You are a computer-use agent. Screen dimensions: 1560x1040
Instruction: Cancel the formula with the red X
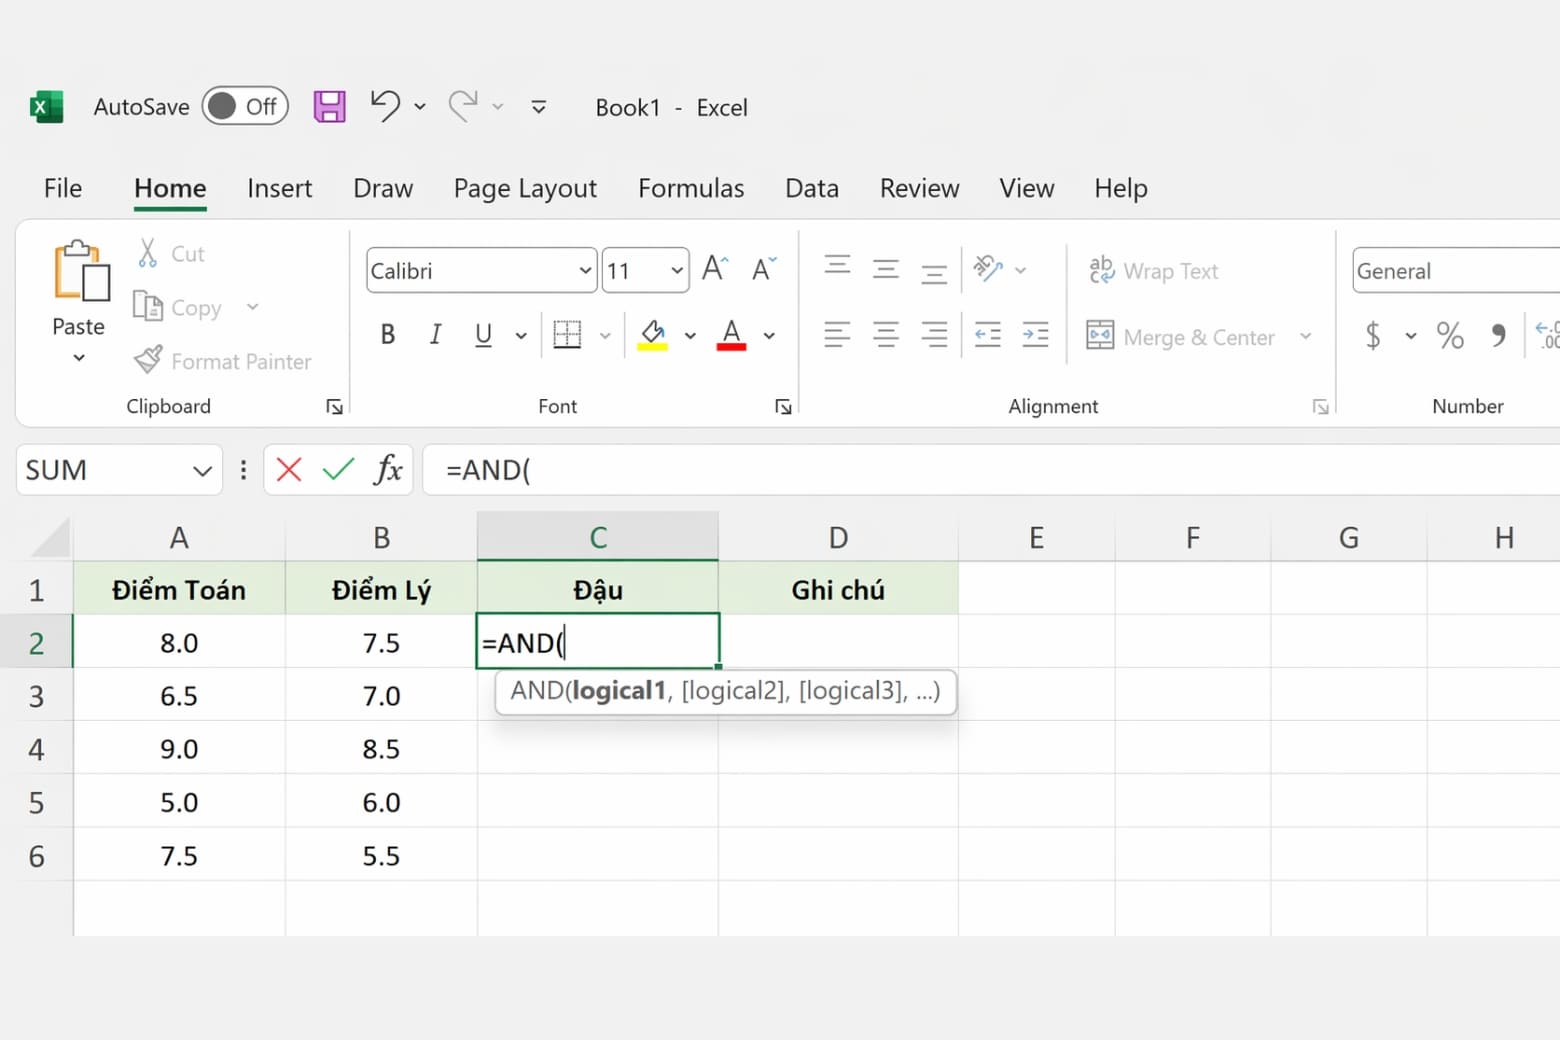click(289, 469)
